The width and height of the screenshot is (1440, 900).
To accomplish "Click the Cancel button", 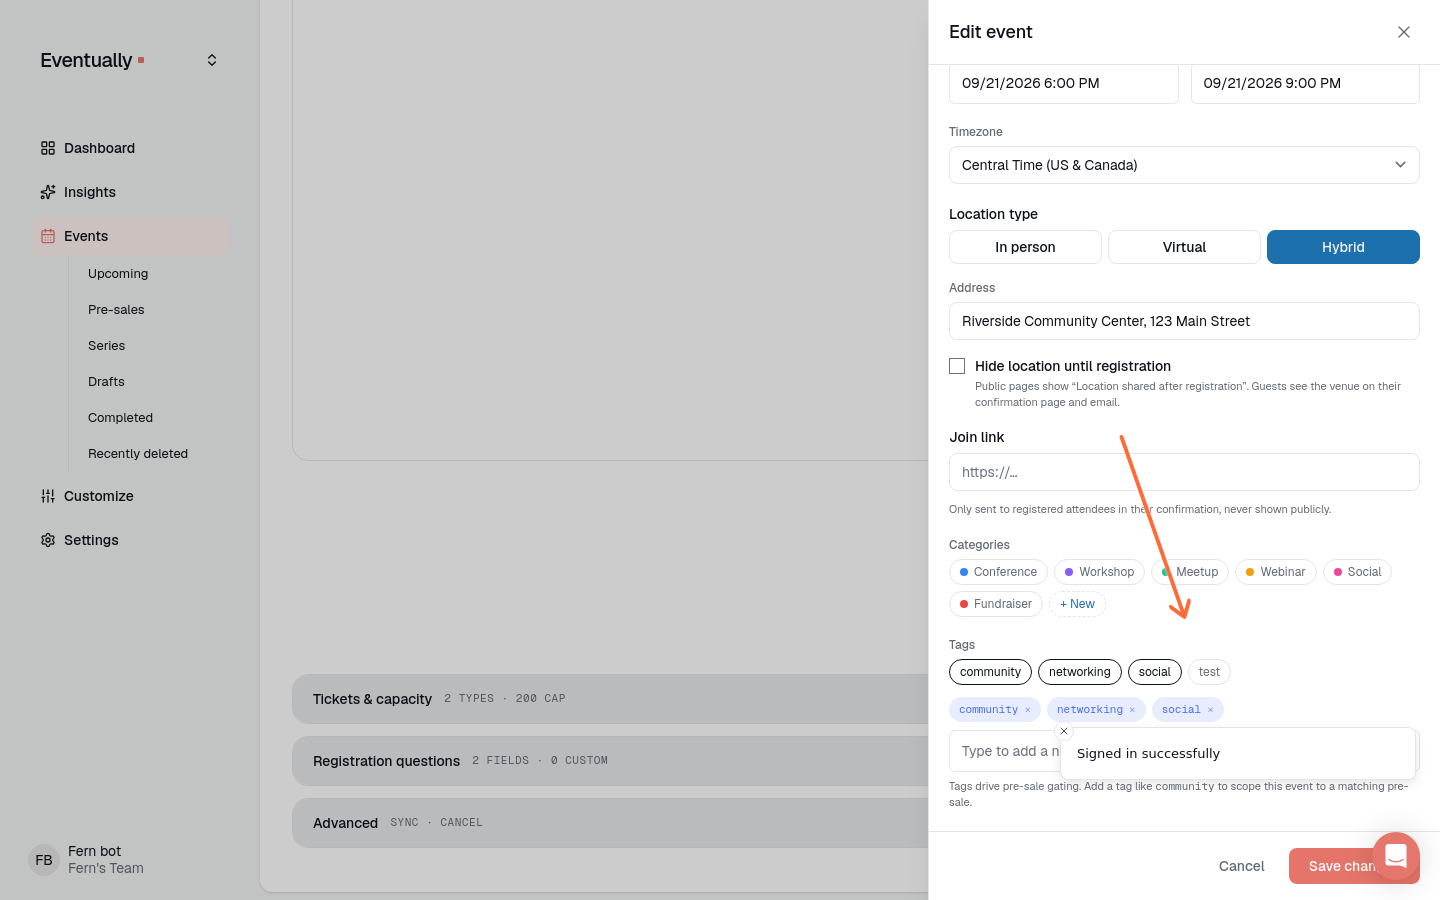I will [x=1241, y=866].
